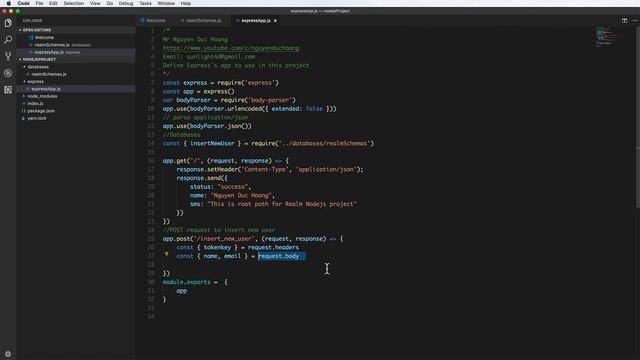Click the EXPLORER panel title
This screenshot has width=640, height=360.
pos(32,20)
